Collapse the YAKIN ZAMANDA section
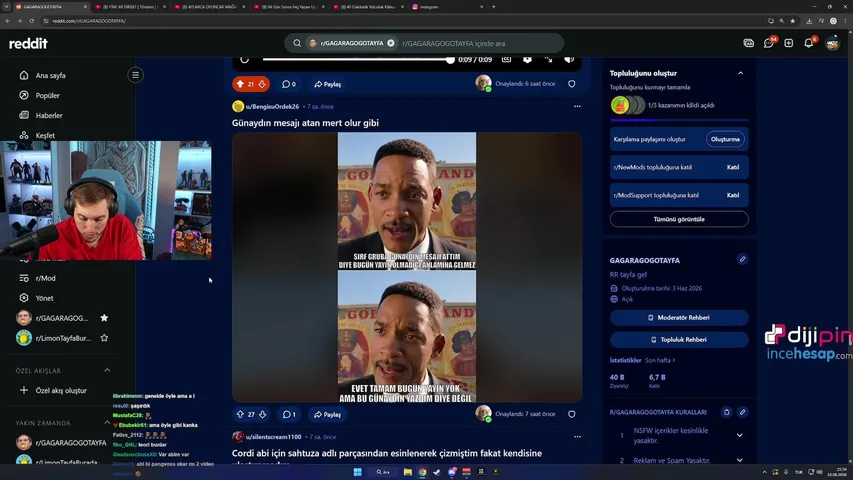Screen dimensions: 853x480 (107, 423)
